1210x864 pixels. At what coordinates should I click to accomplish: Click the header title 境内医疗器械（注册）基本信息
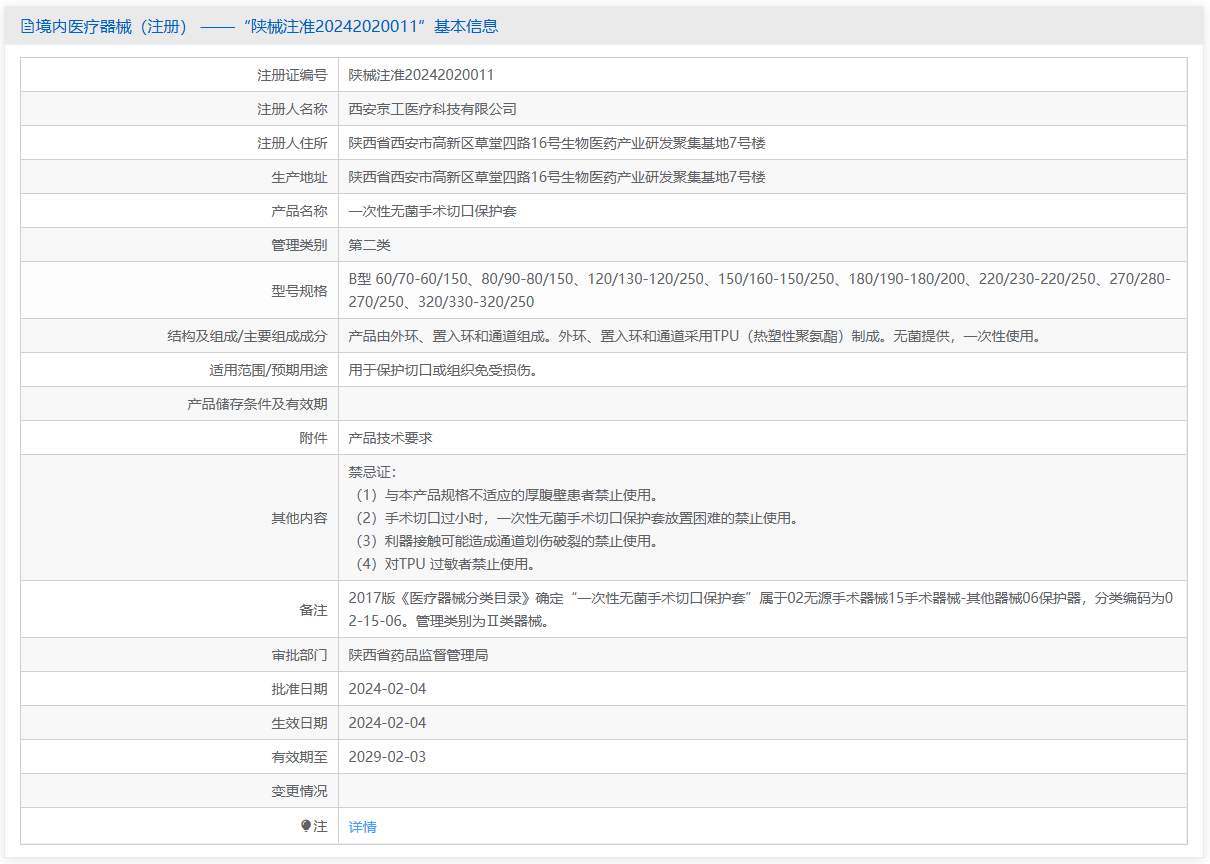click(x=266, y=27)
